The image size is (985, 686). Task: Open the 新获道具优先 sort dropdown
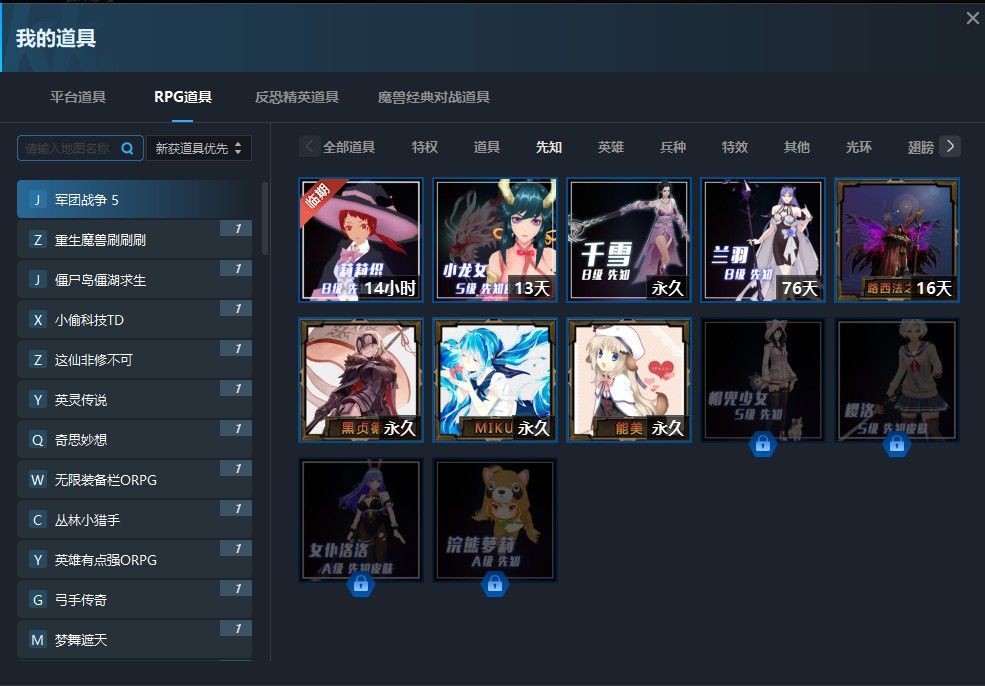pos(199,148)
